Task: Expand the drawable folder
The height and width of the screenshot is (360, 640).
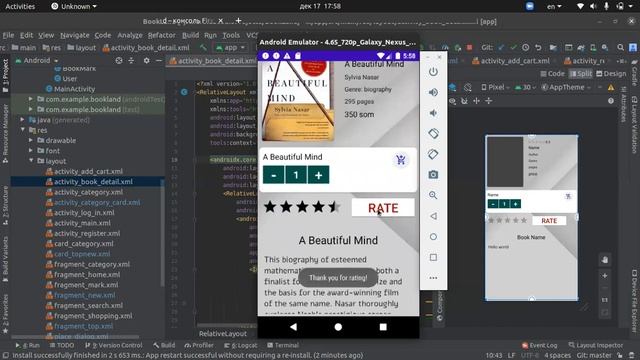Action: click(x=31, y=140)
